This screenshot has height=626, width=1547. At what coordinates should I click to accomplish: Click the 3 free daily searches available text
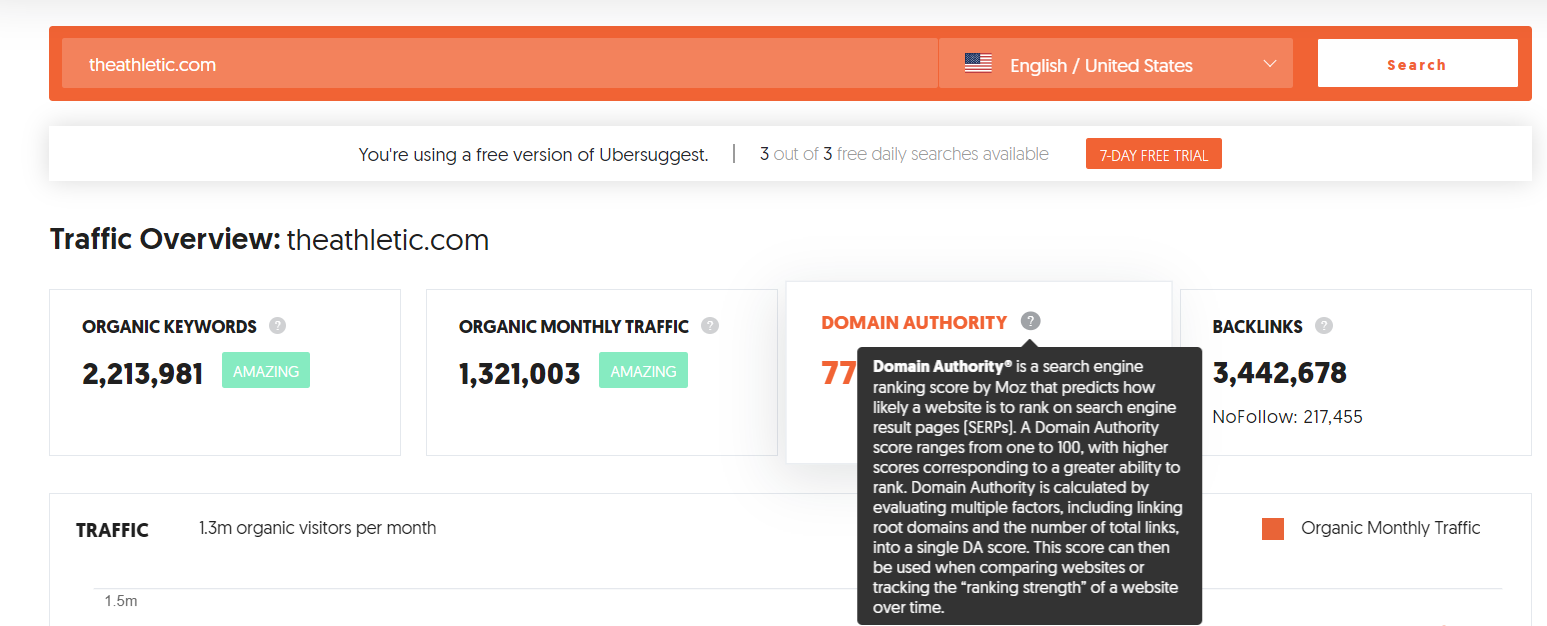click(905, 154)
